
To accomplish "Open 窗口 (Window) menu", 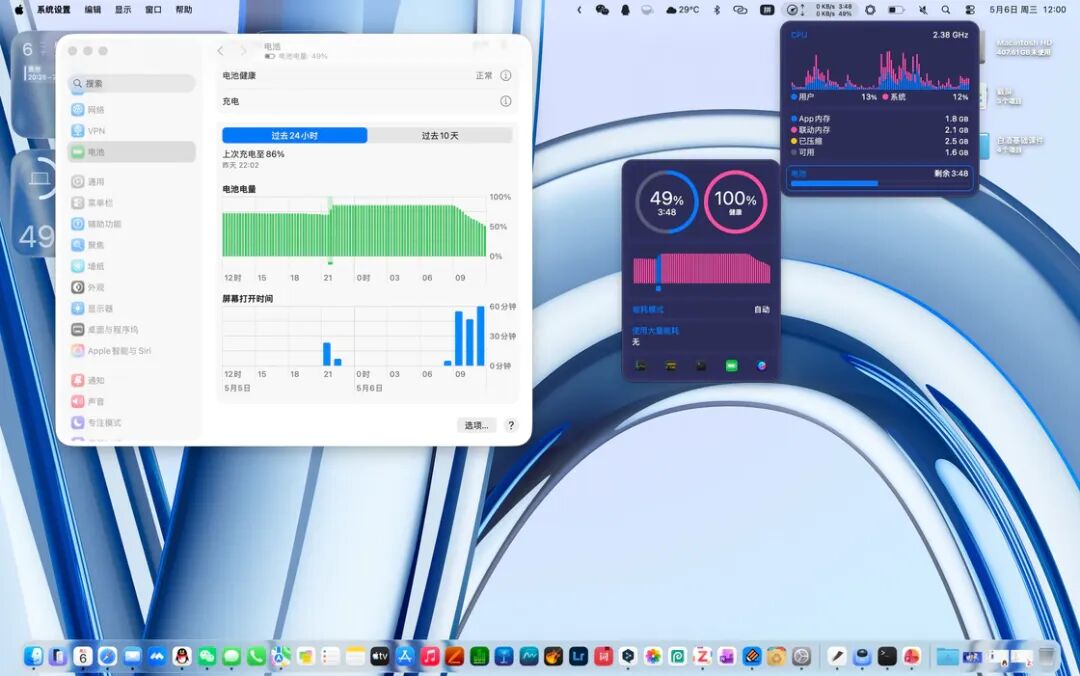I will point(154,10).
